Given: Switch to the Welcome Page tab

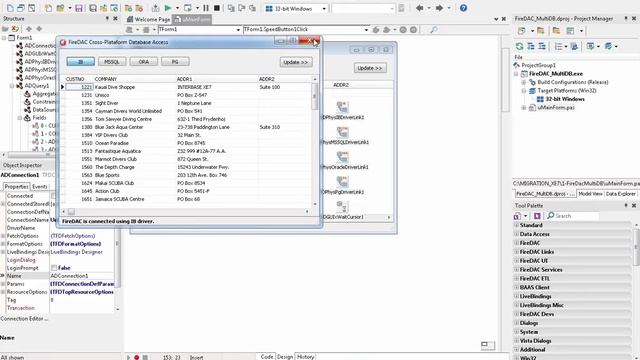Looking at the screenshot, I should click(148, 19).
